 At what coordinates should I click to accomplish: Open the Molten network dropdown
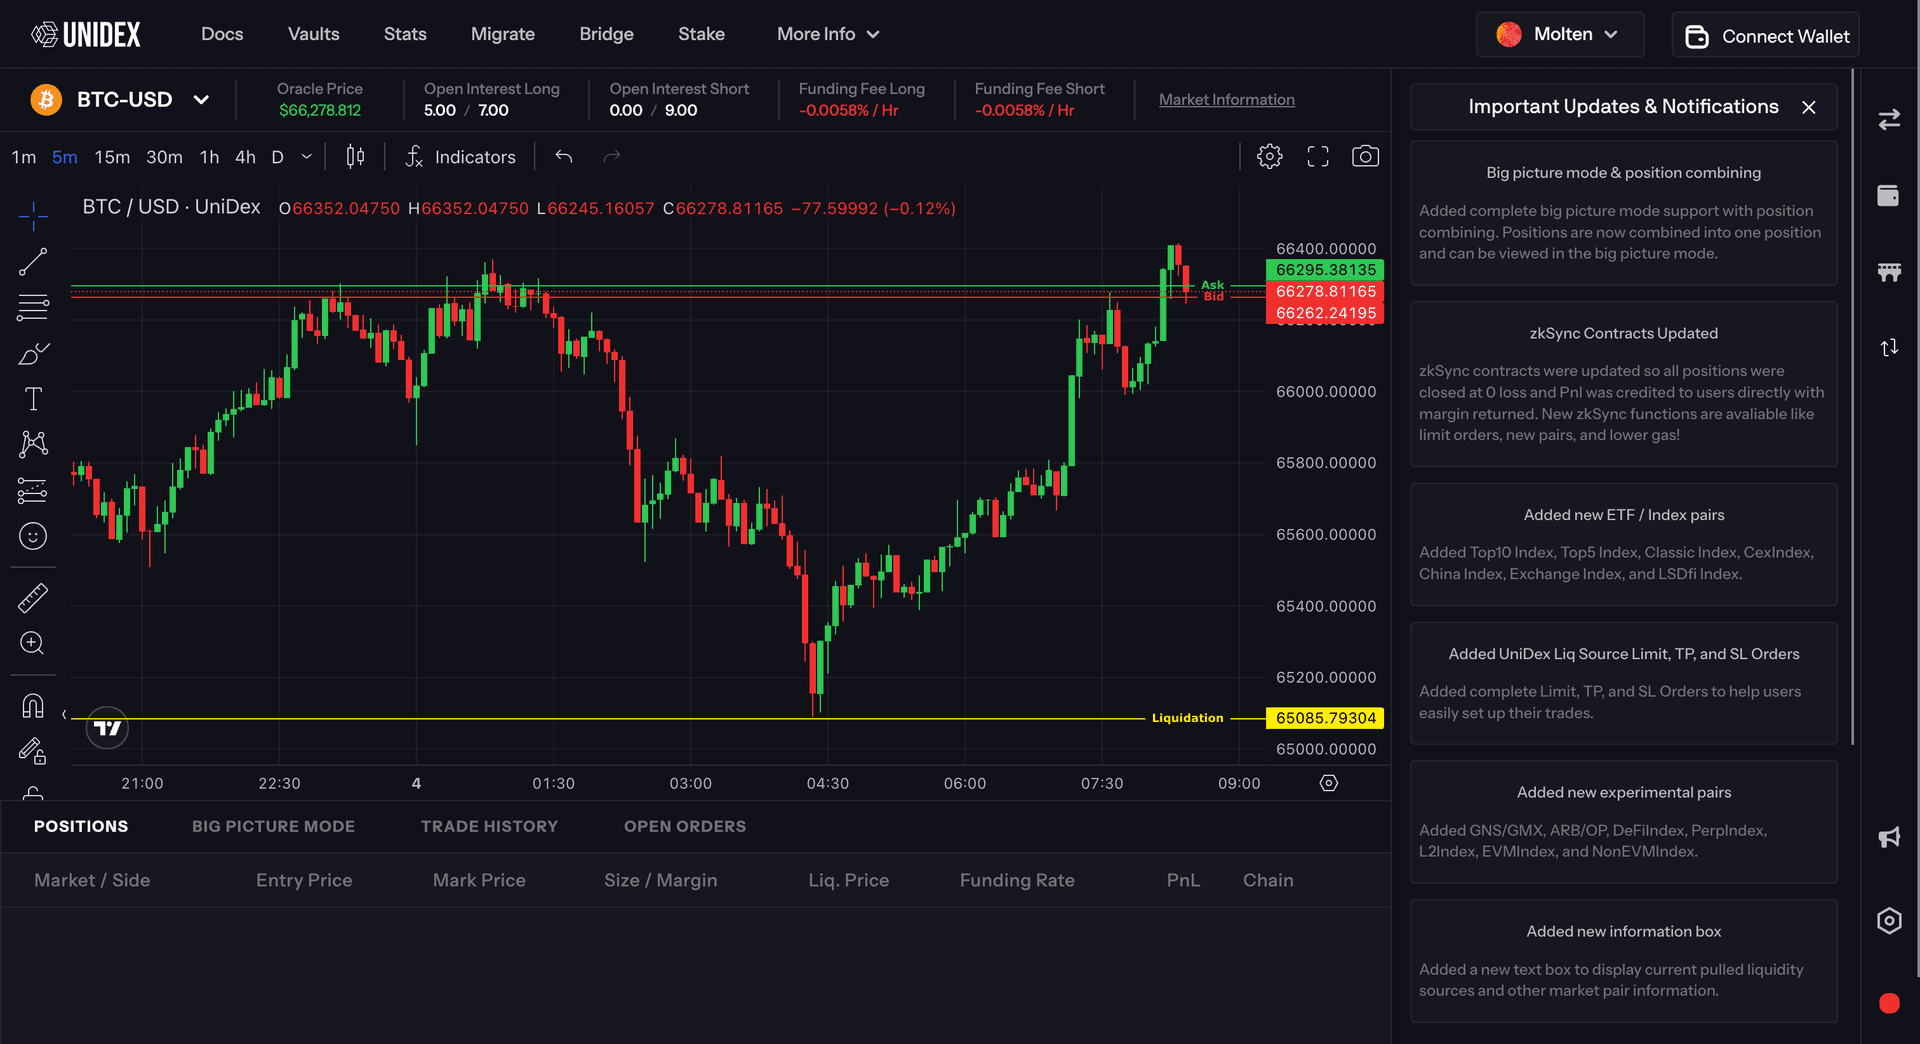[x=1560, y=34]
